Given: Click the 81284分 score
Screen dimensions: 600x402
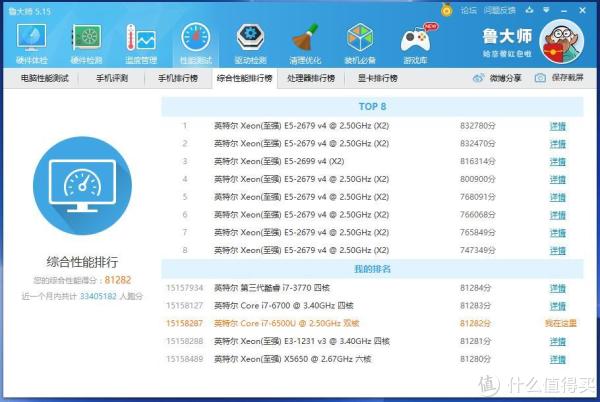Looking at the screenshot, I should 475,288.
